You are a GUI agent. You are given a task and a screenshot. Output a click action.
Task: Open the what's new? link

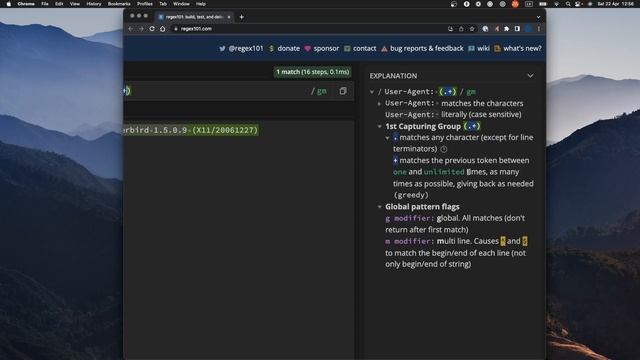518,48
